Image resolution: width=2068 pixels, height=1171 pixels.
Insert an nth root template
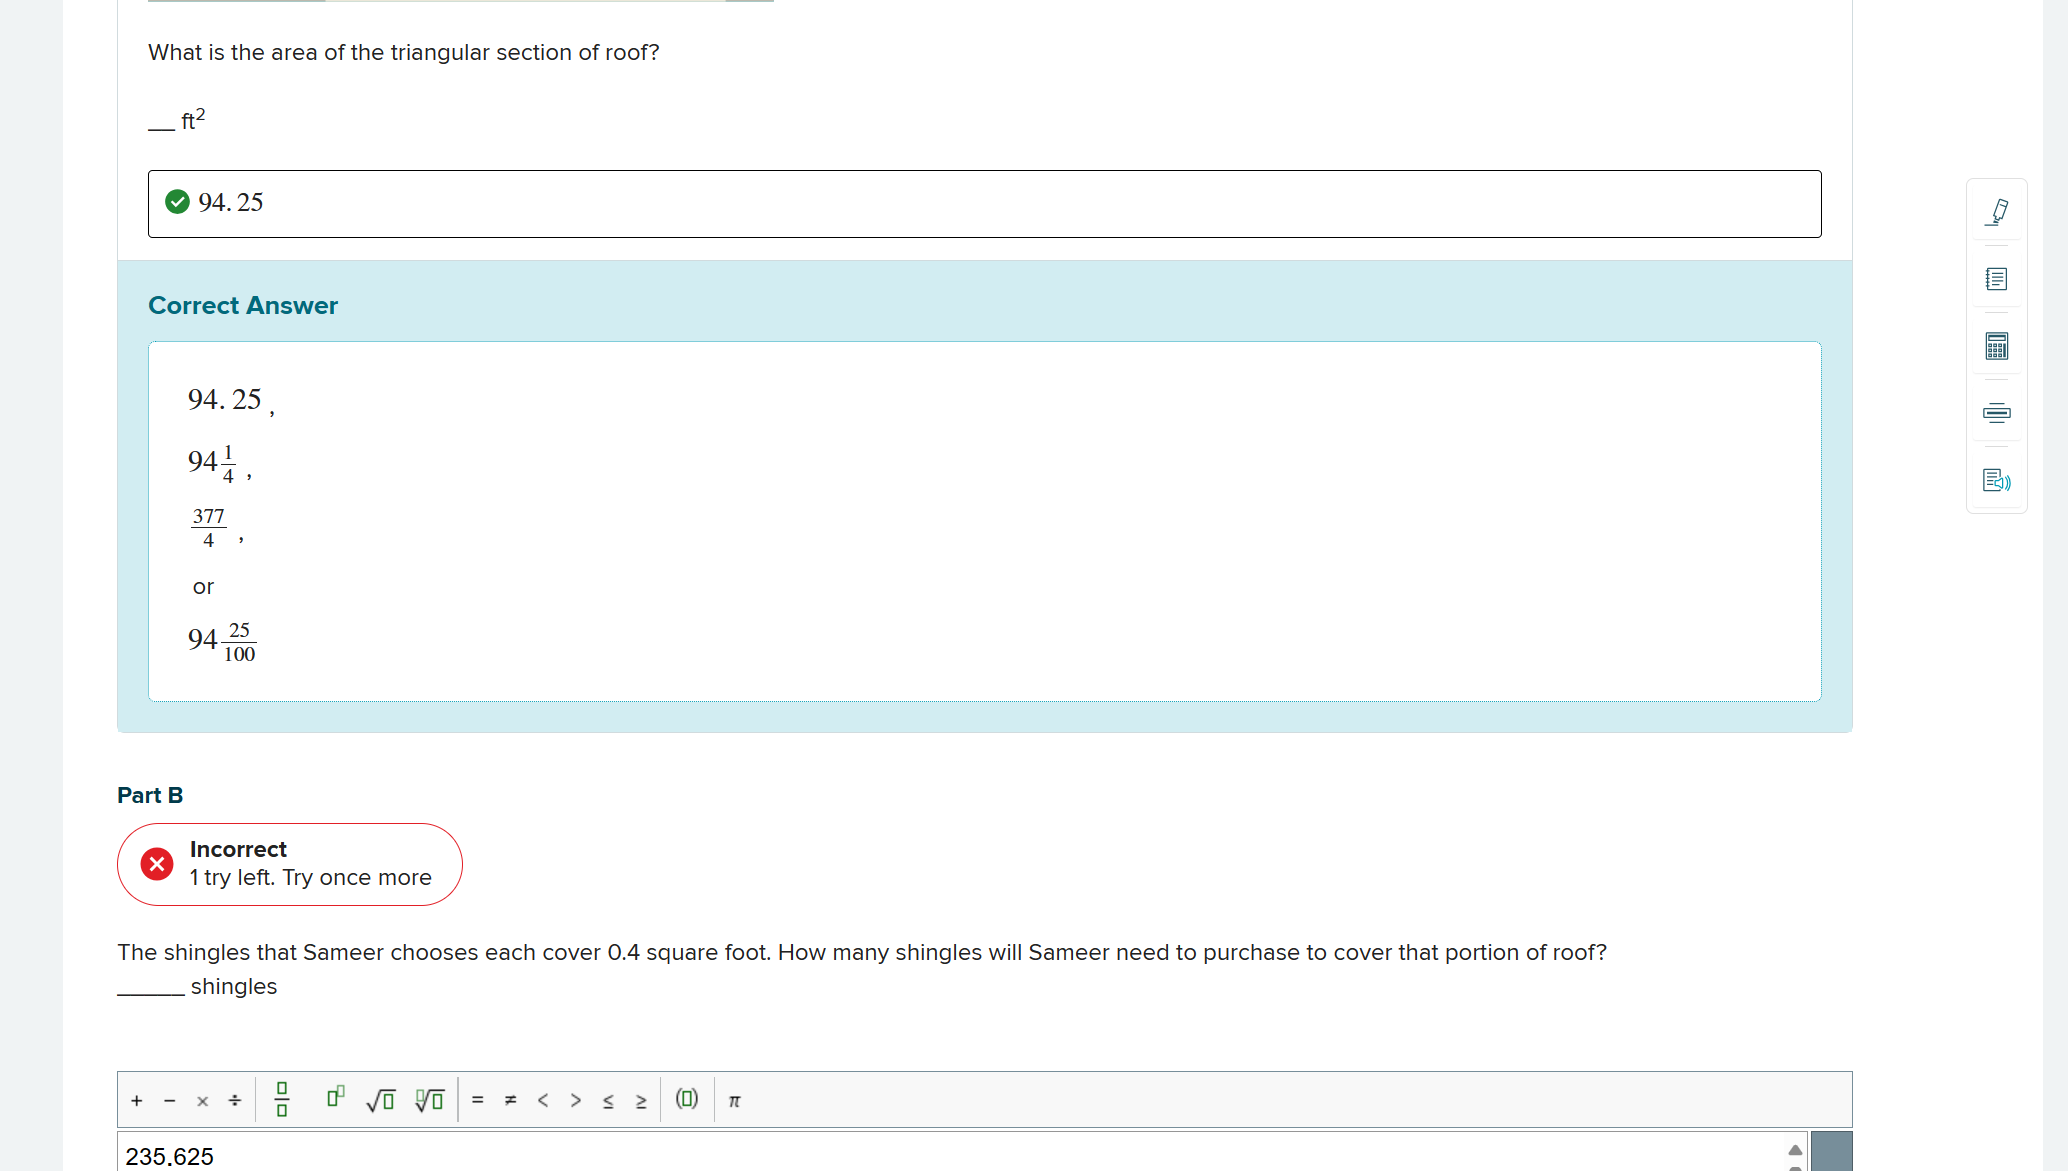[429, 1100]
